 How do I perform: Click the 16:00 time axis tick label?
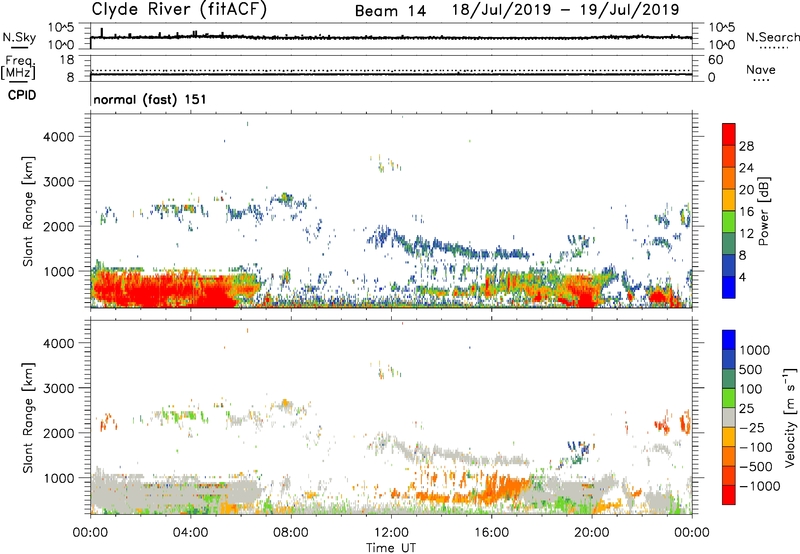pyautogui.click(x=491, y=533)
